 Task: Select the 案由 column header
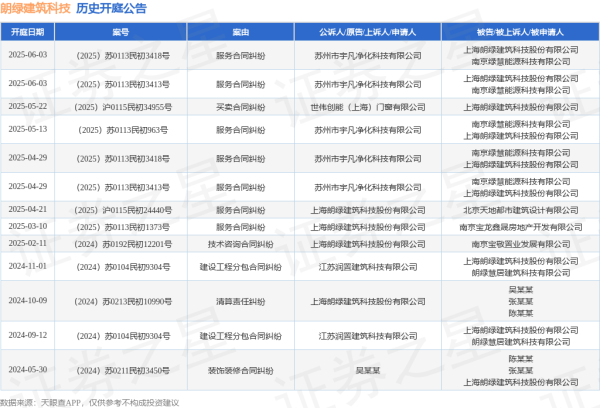point(241,32)
